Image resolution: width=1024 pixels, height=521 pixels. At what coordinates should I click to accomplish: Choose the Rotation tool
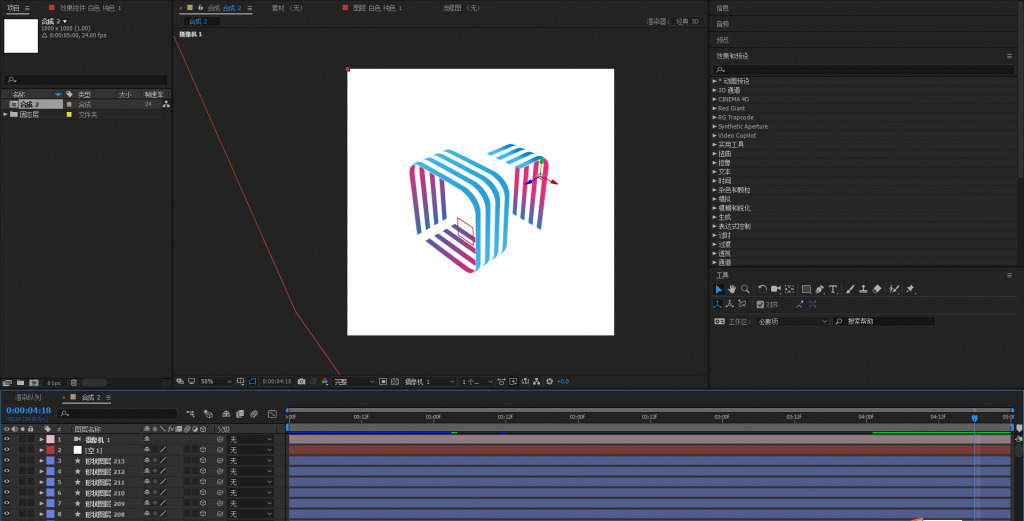coord(762,289)
